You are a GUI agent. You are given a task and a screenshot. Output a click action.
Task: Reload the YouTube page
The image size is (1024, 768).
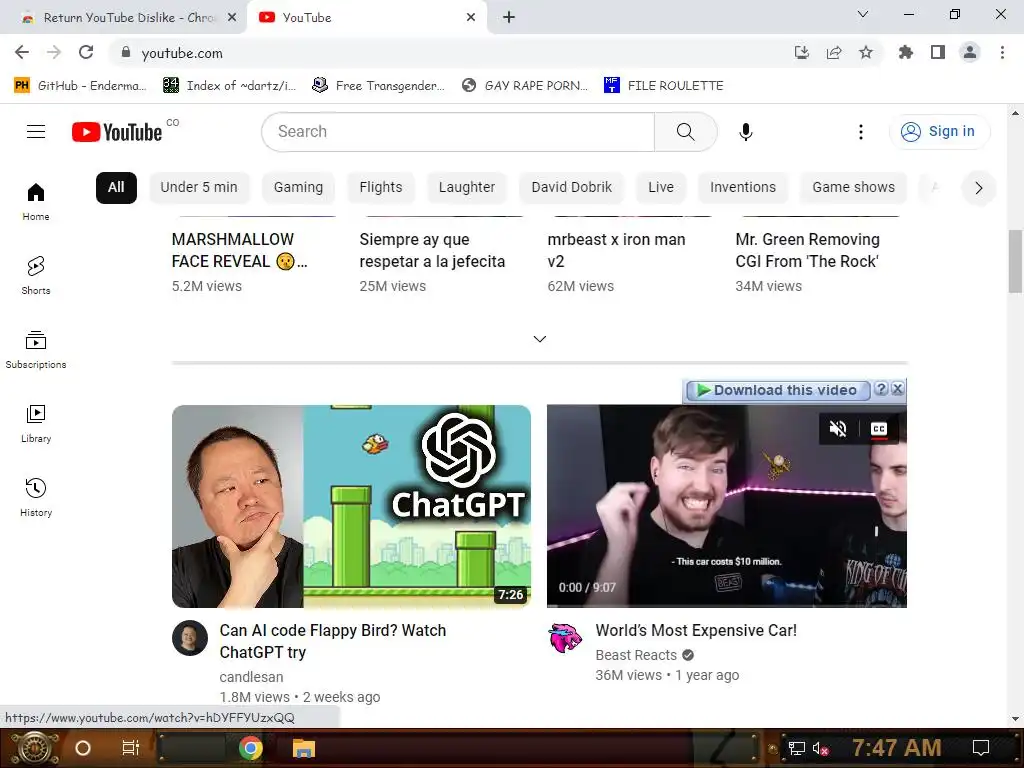click(86, 52)
